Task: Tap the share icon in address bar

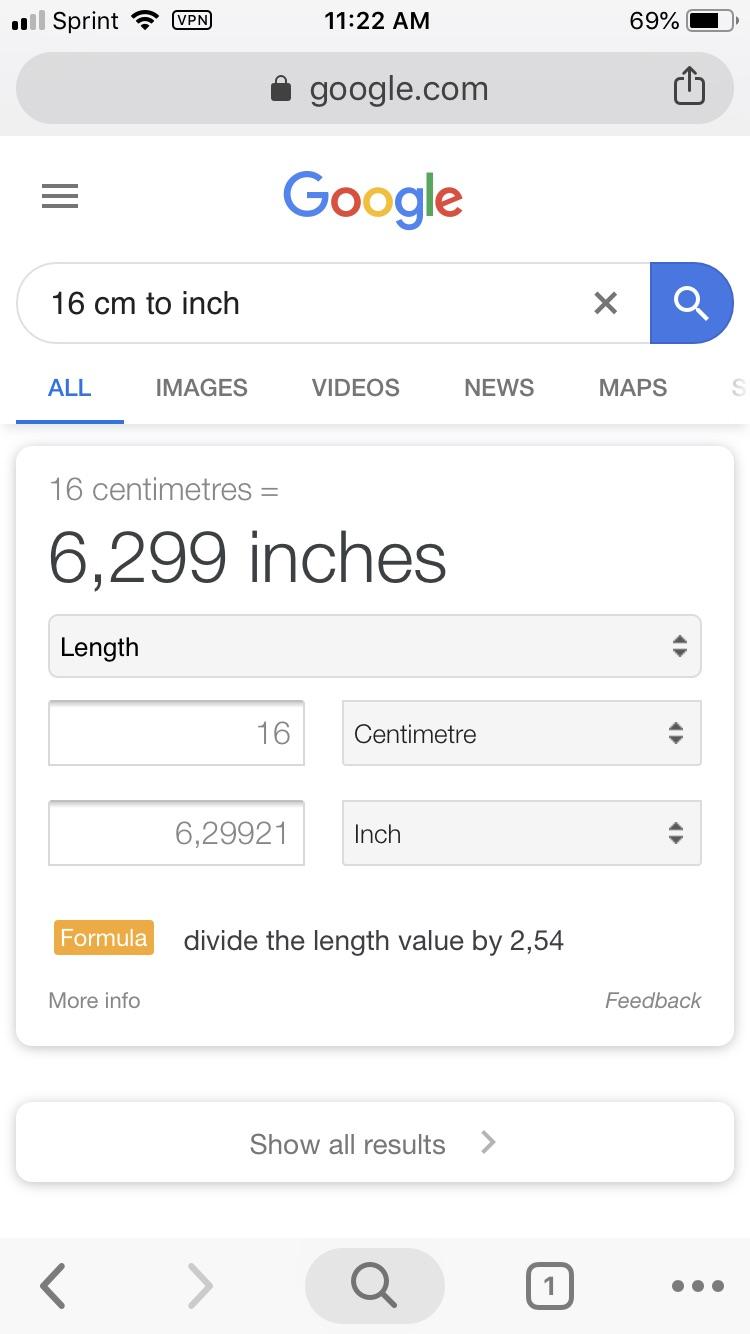Action: click(x=688, y=87)
